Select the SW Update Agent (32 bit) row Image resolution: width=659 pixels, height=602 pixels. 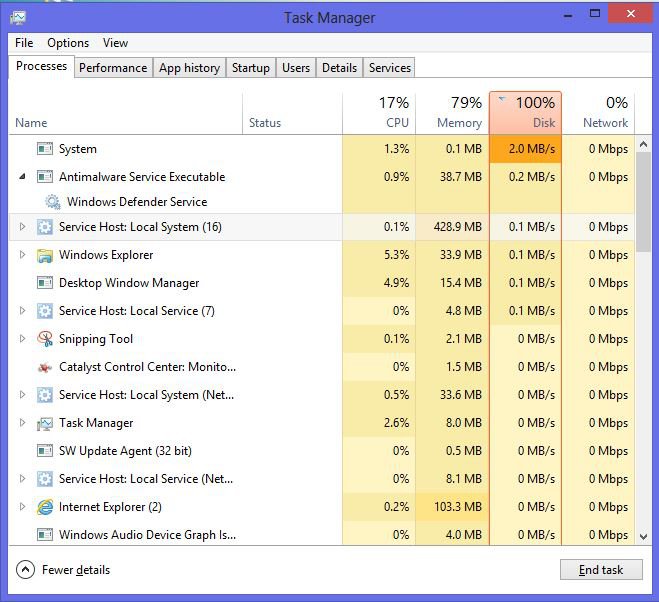click(x=322, y=451)
